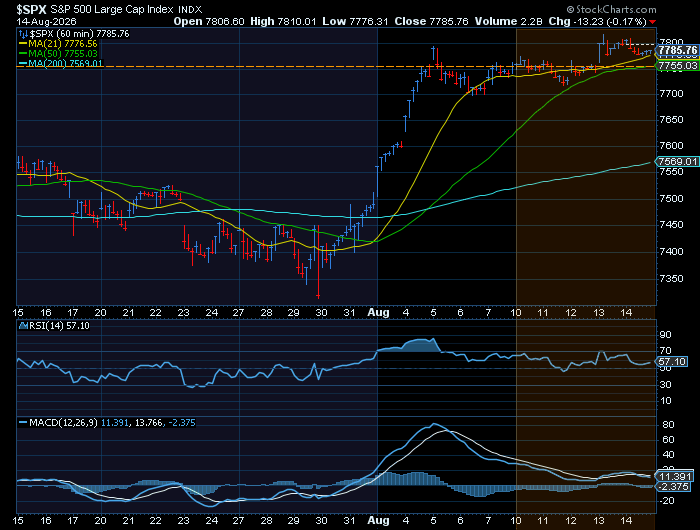This screenshot has width=700, height=530.
Task: Click the Open 7806.60 value
Action: [x=209, y=21]
